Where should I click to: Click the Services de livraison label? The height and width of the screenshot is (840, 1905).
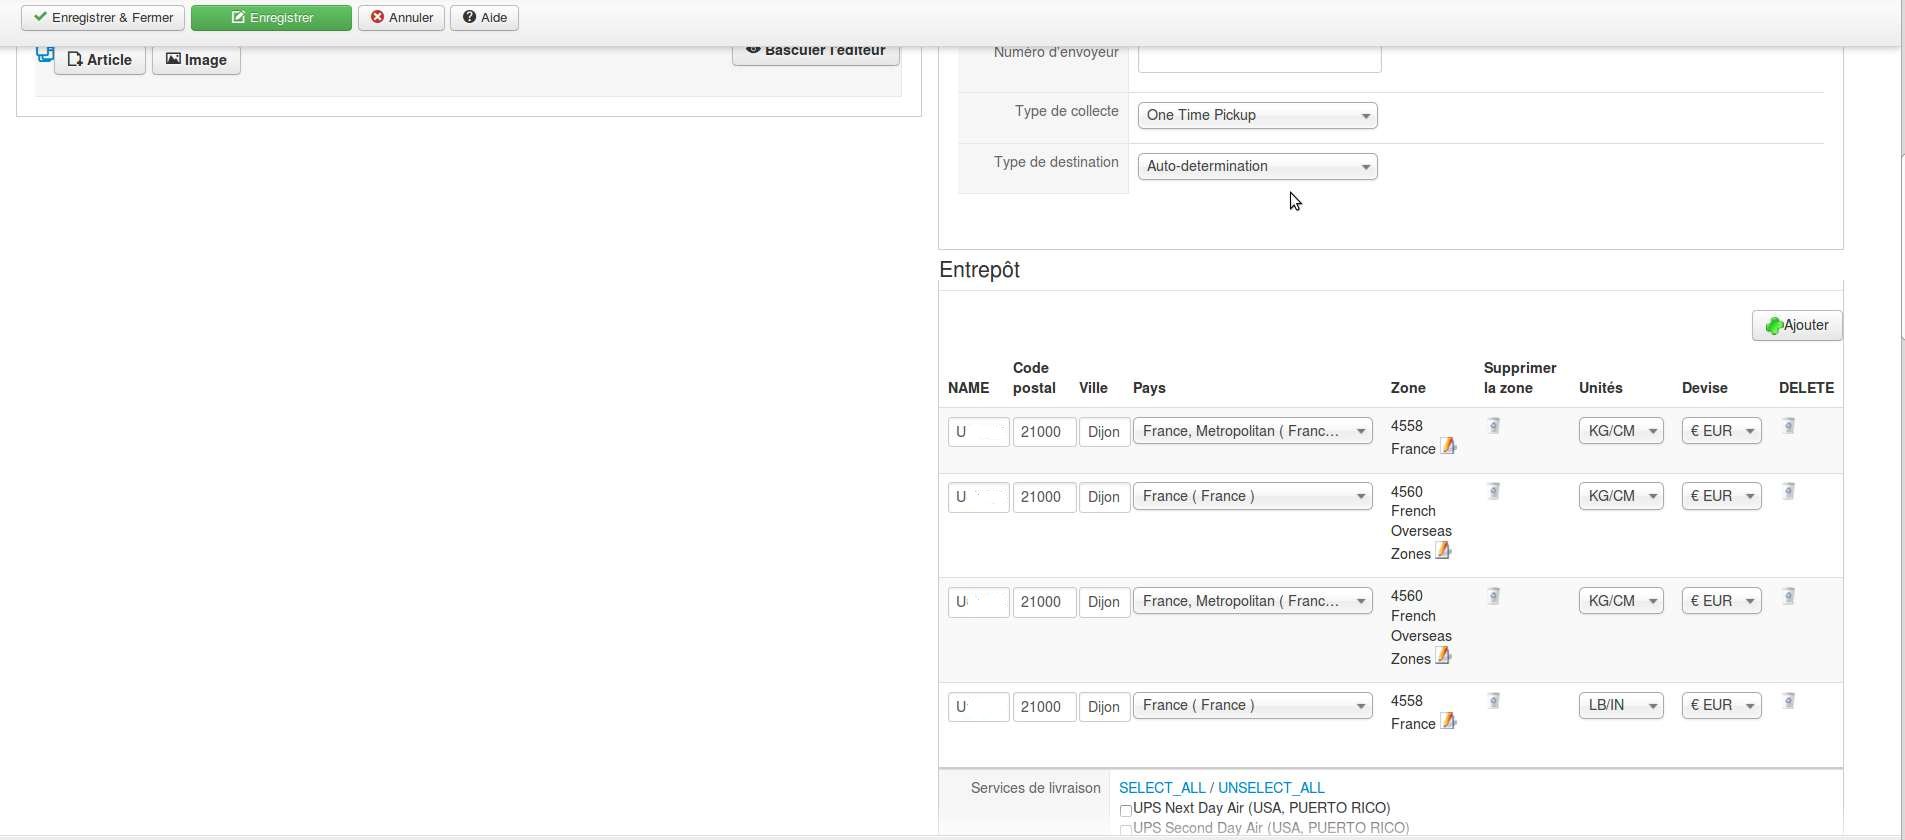[x=1035, y=788]
